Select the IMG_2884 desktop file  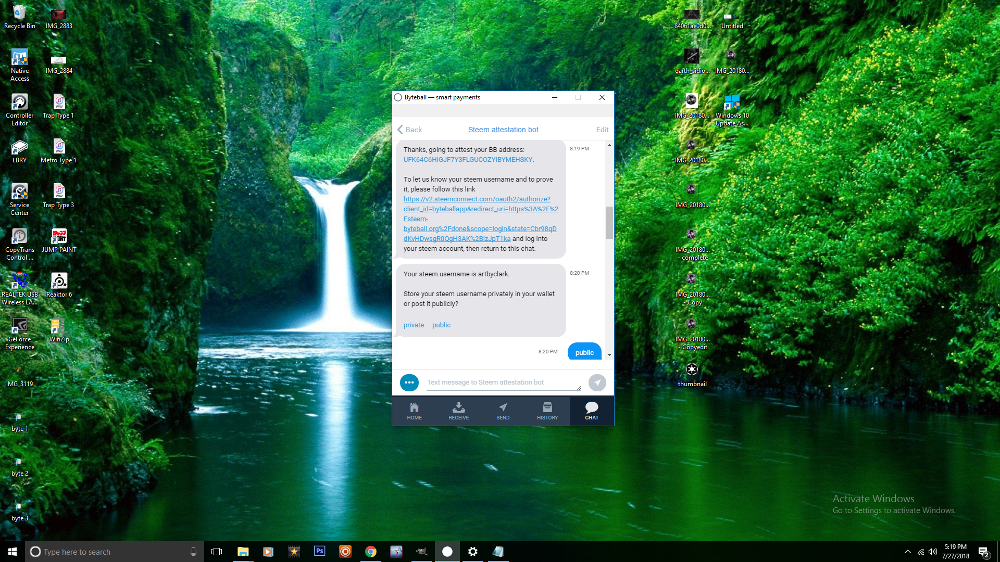click(59, 63)
